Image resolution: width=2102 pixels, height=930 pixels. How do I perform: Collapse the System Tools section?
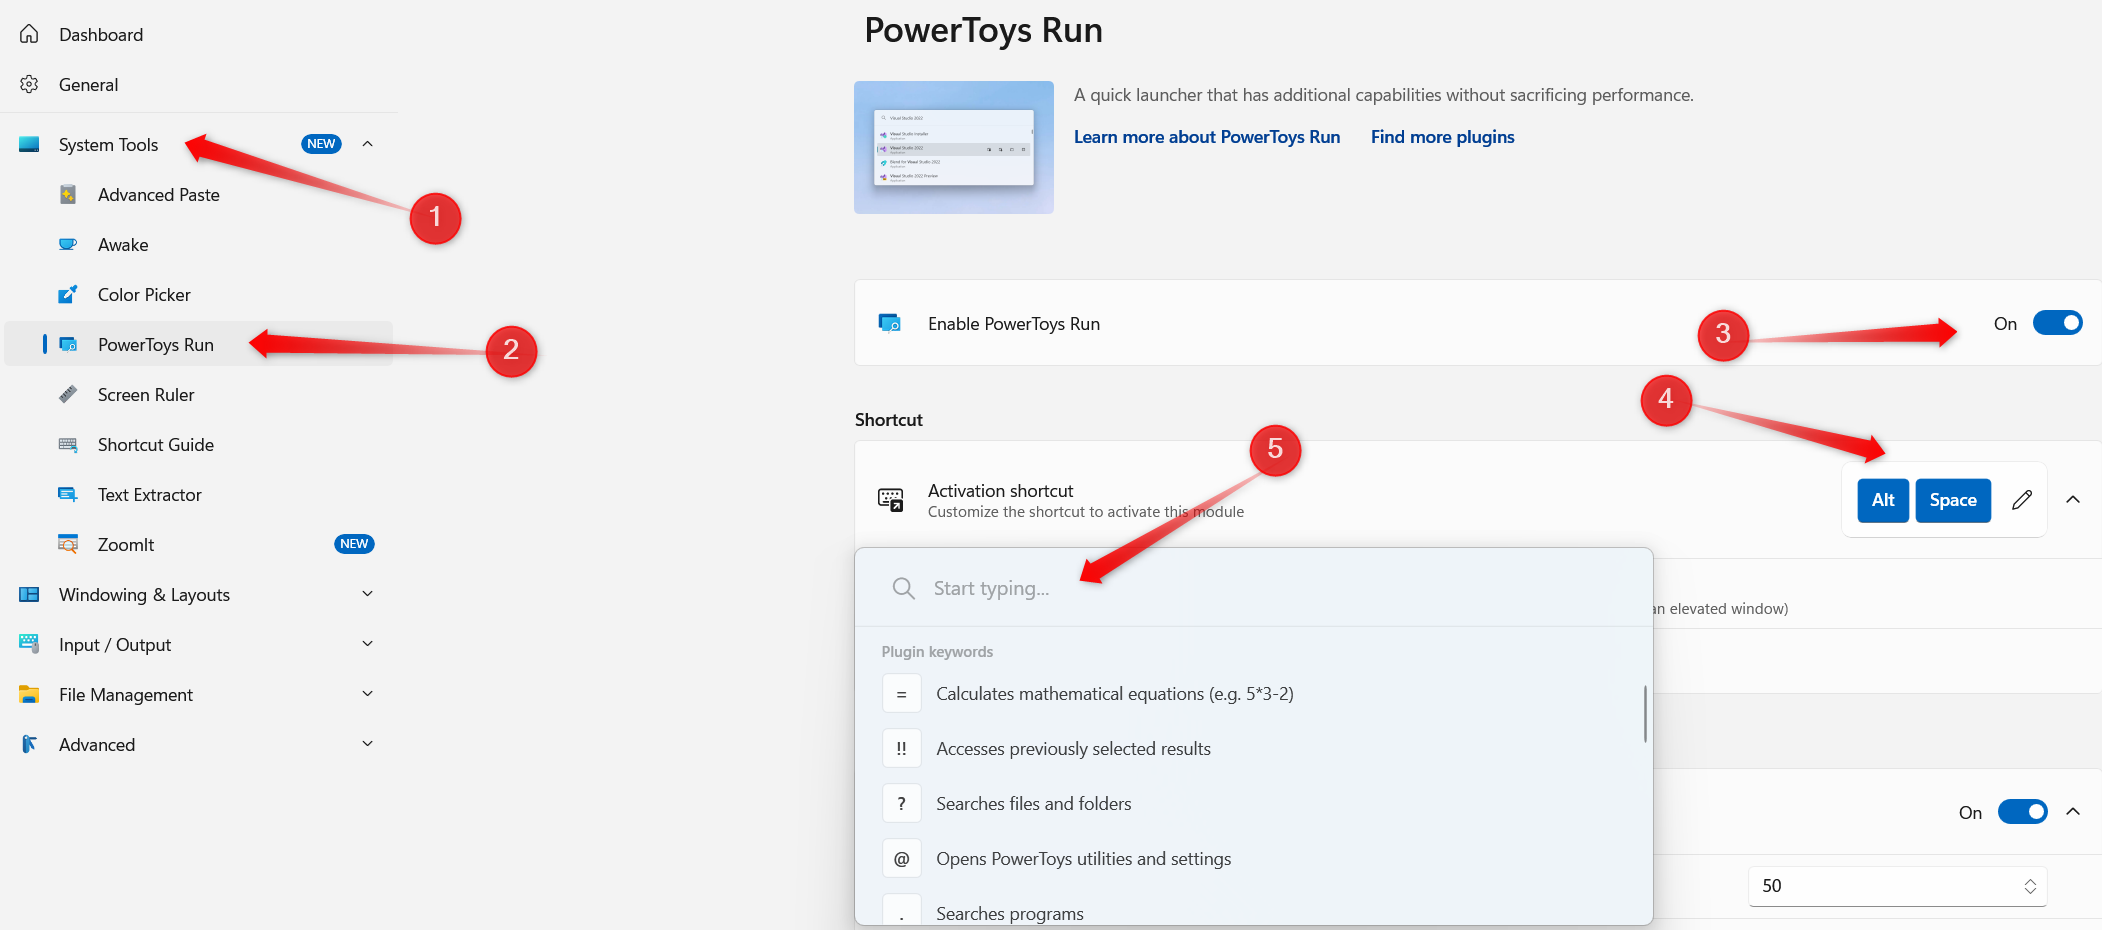(x=367, y=144)
